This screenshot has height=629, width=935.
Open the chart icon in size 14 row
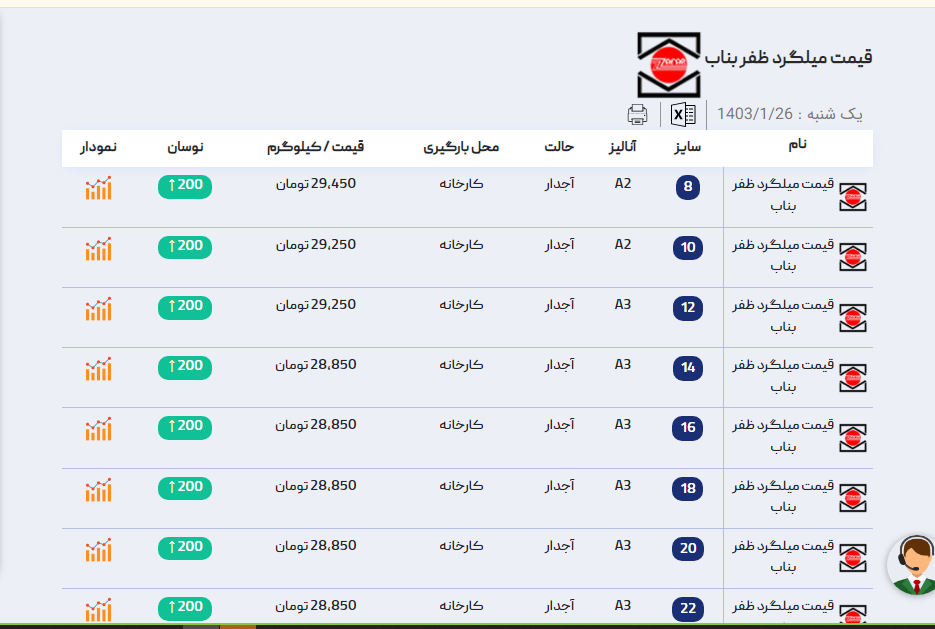click(x=98, y=369)
